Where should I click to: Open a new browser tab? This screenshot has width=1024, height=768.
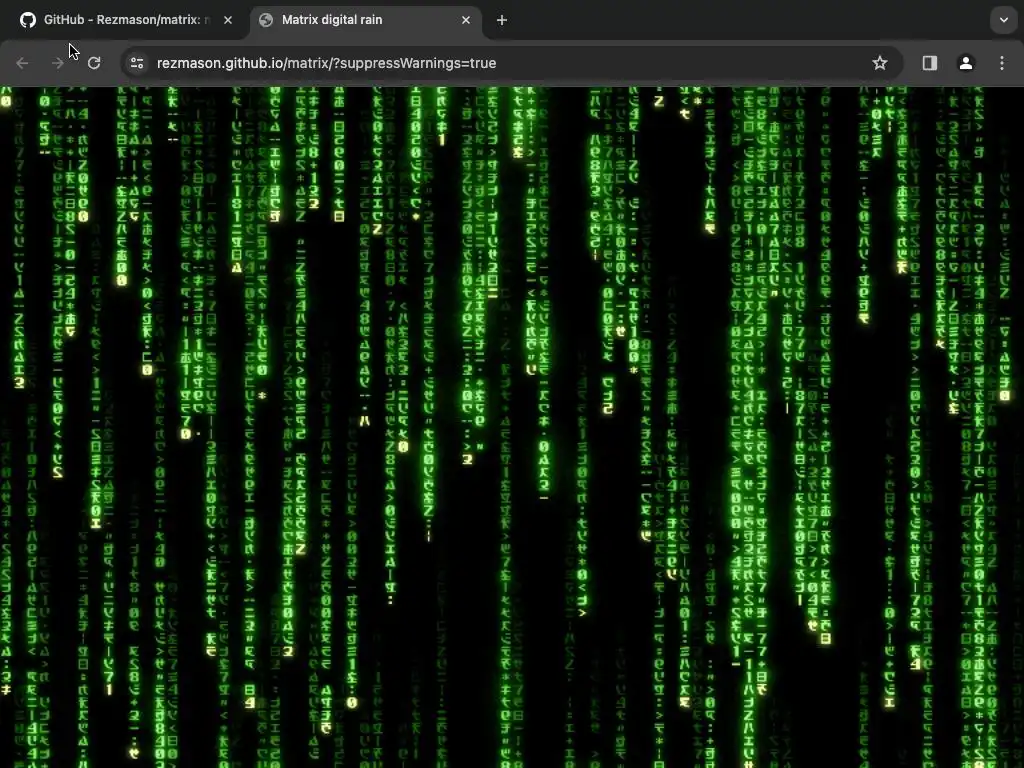coord(502,20)
